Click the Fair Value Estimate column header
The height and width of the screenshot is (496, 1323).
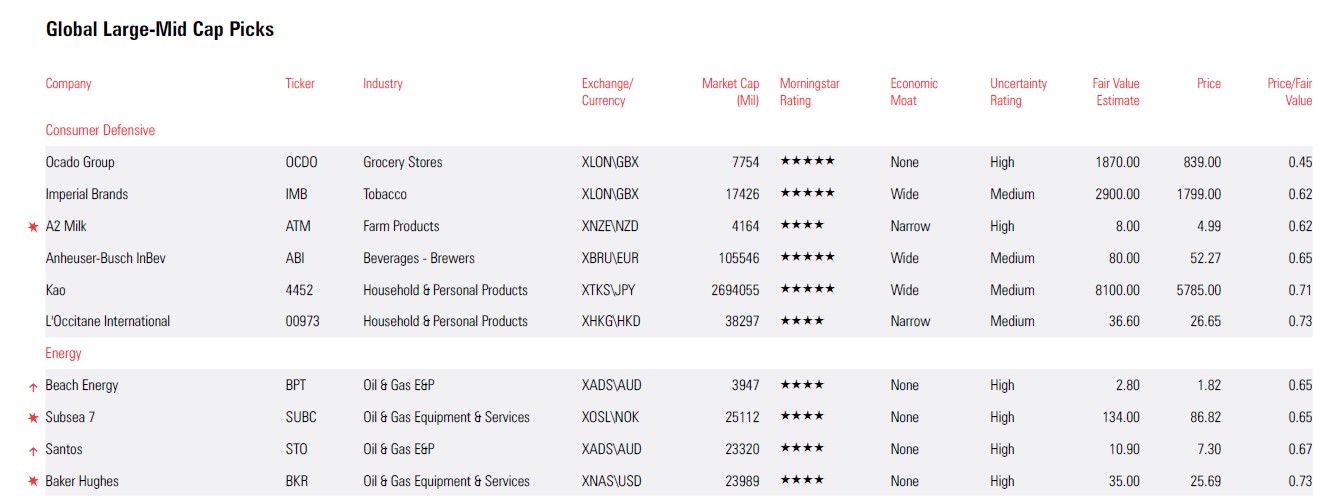pyautogui.click(x=1115, y=92)
